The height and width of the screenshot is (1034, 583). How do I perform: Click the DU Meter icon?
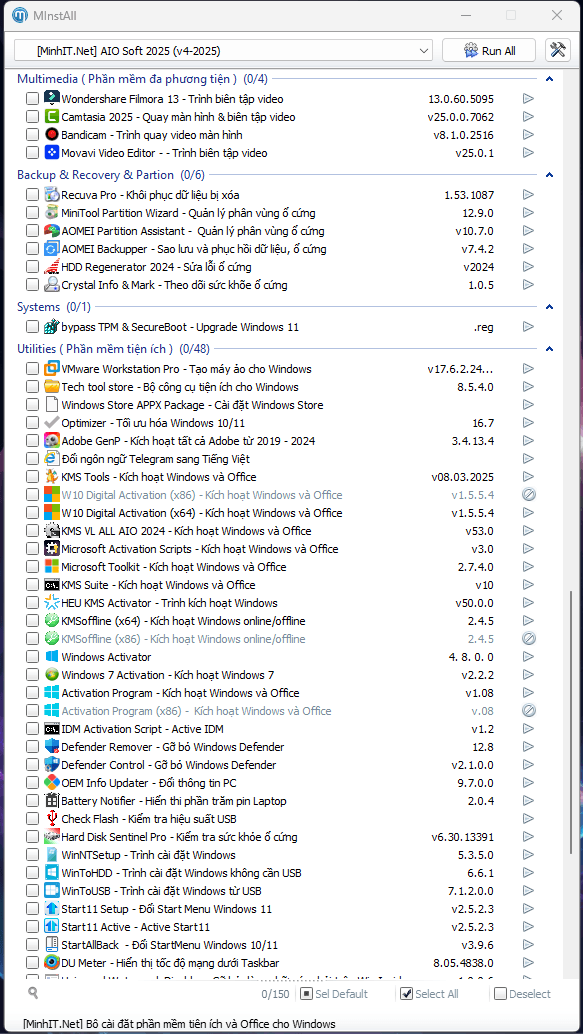(51, 963)
